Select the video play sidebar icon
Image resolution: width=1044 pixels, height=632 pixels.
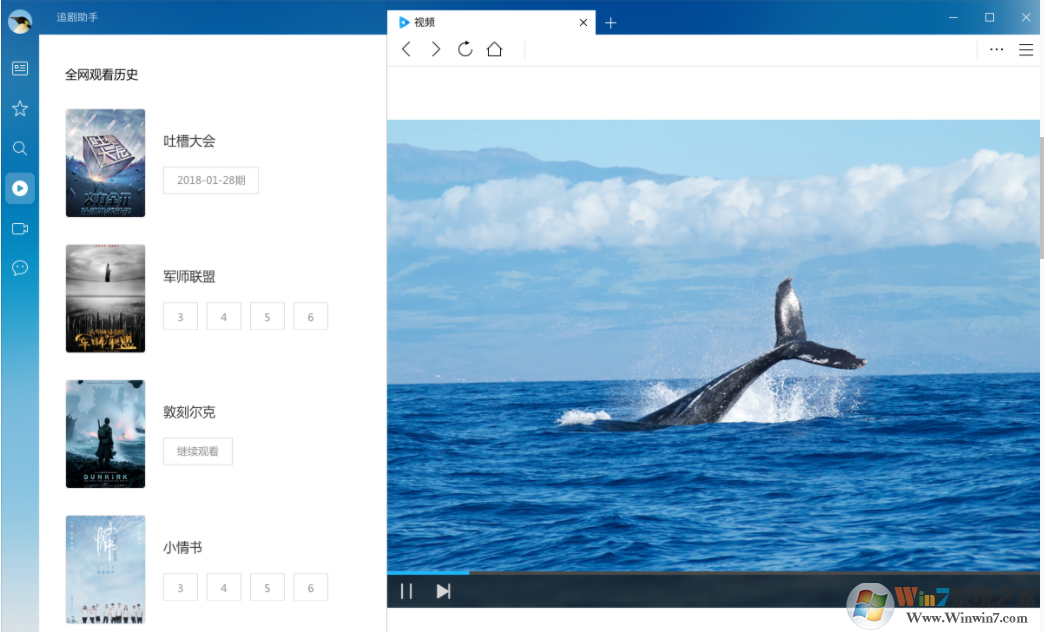pos(19,188)
